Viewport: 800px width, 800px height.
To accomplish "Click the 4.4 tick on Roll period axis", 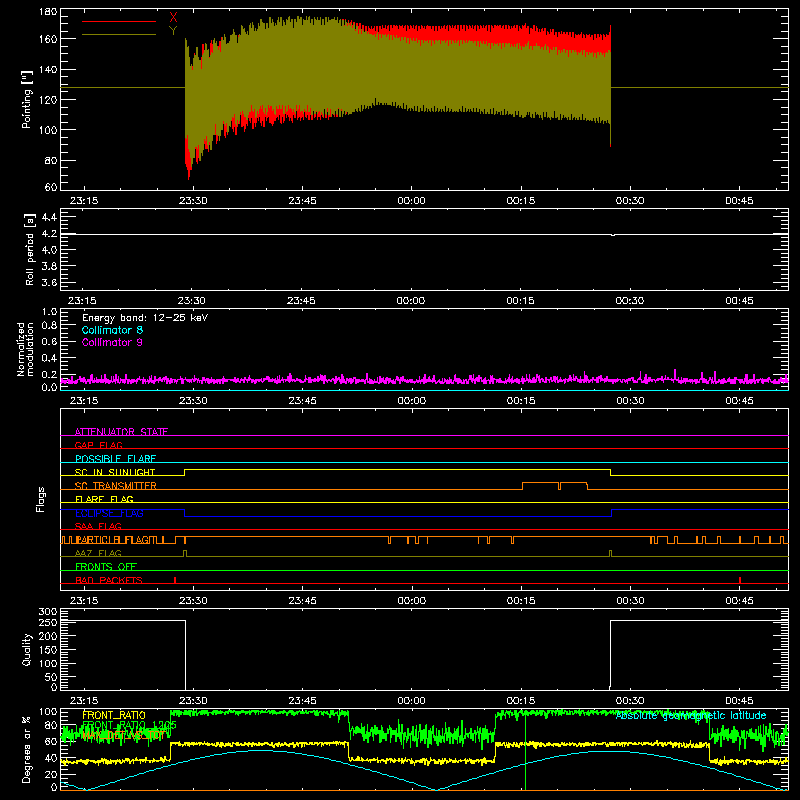I will point(49,217).
